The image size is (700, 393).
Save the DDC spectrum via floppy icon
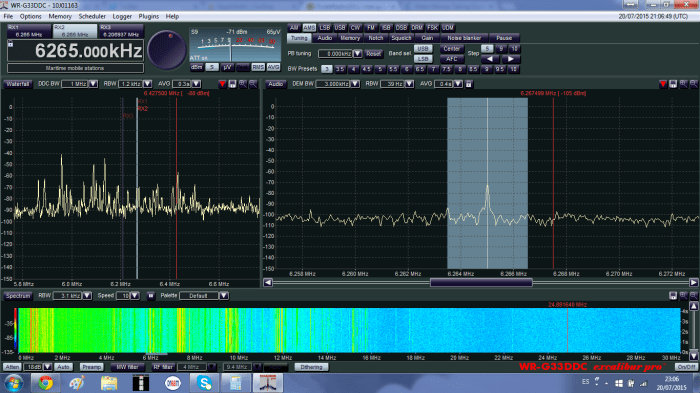(232, 84)
